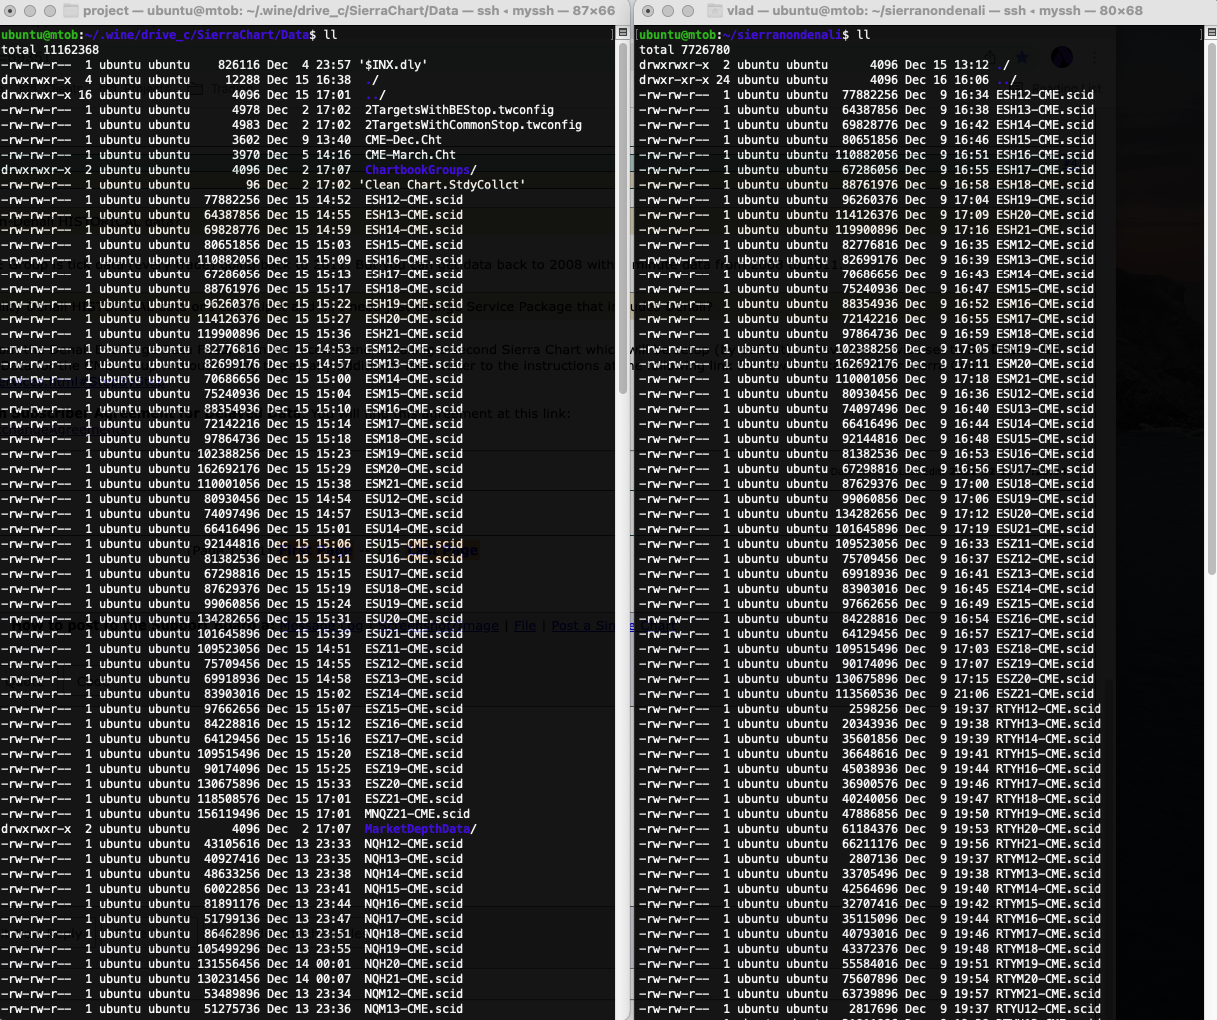Viewport: 1217px width, 1020px height.
Task: Click RTYH12-CME.scid file name
Action: pyautogui.click(x=1048, y=709)
